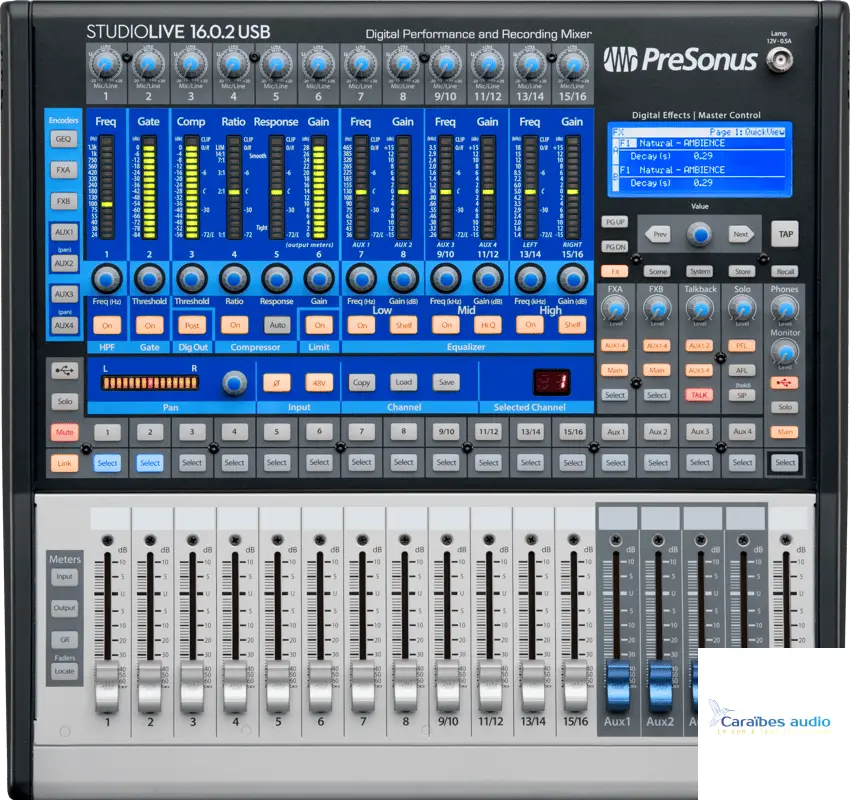The image size is (850, 800).
Task: Click the Aux 1 mute button
Action: [x=615, y=432]
